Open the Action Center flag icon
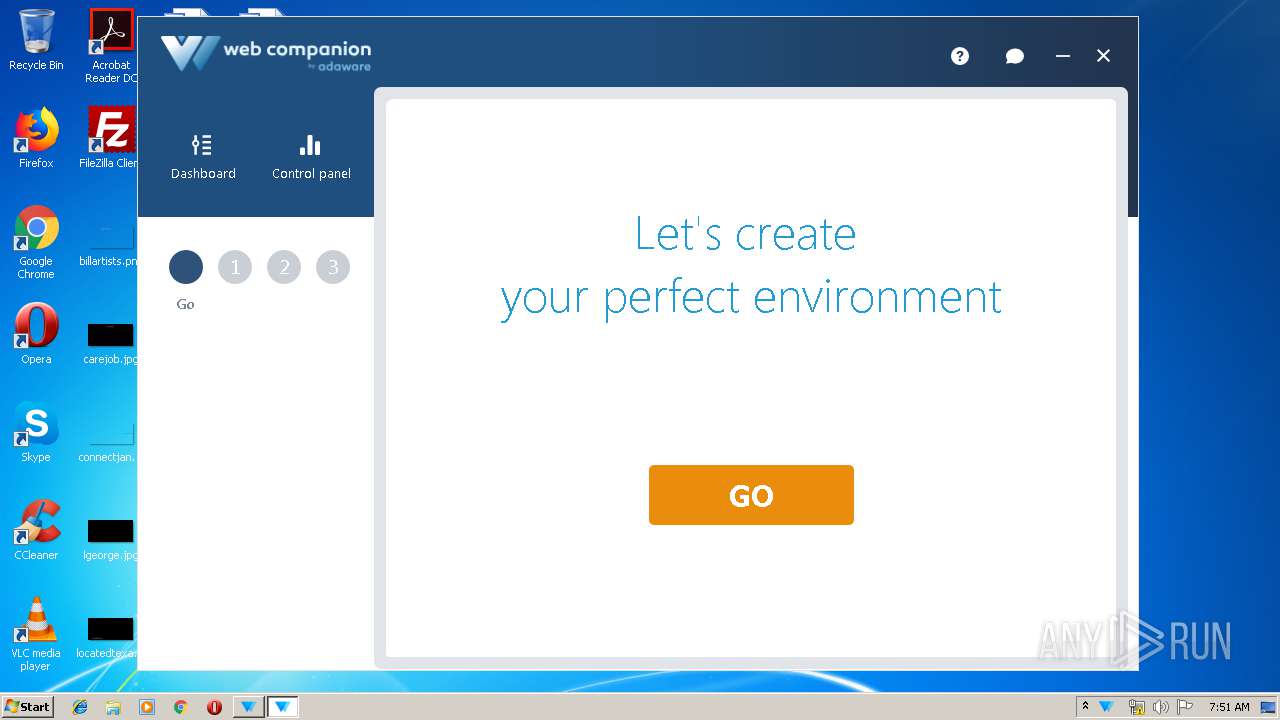1280x720 pixels. point(1184,707)
